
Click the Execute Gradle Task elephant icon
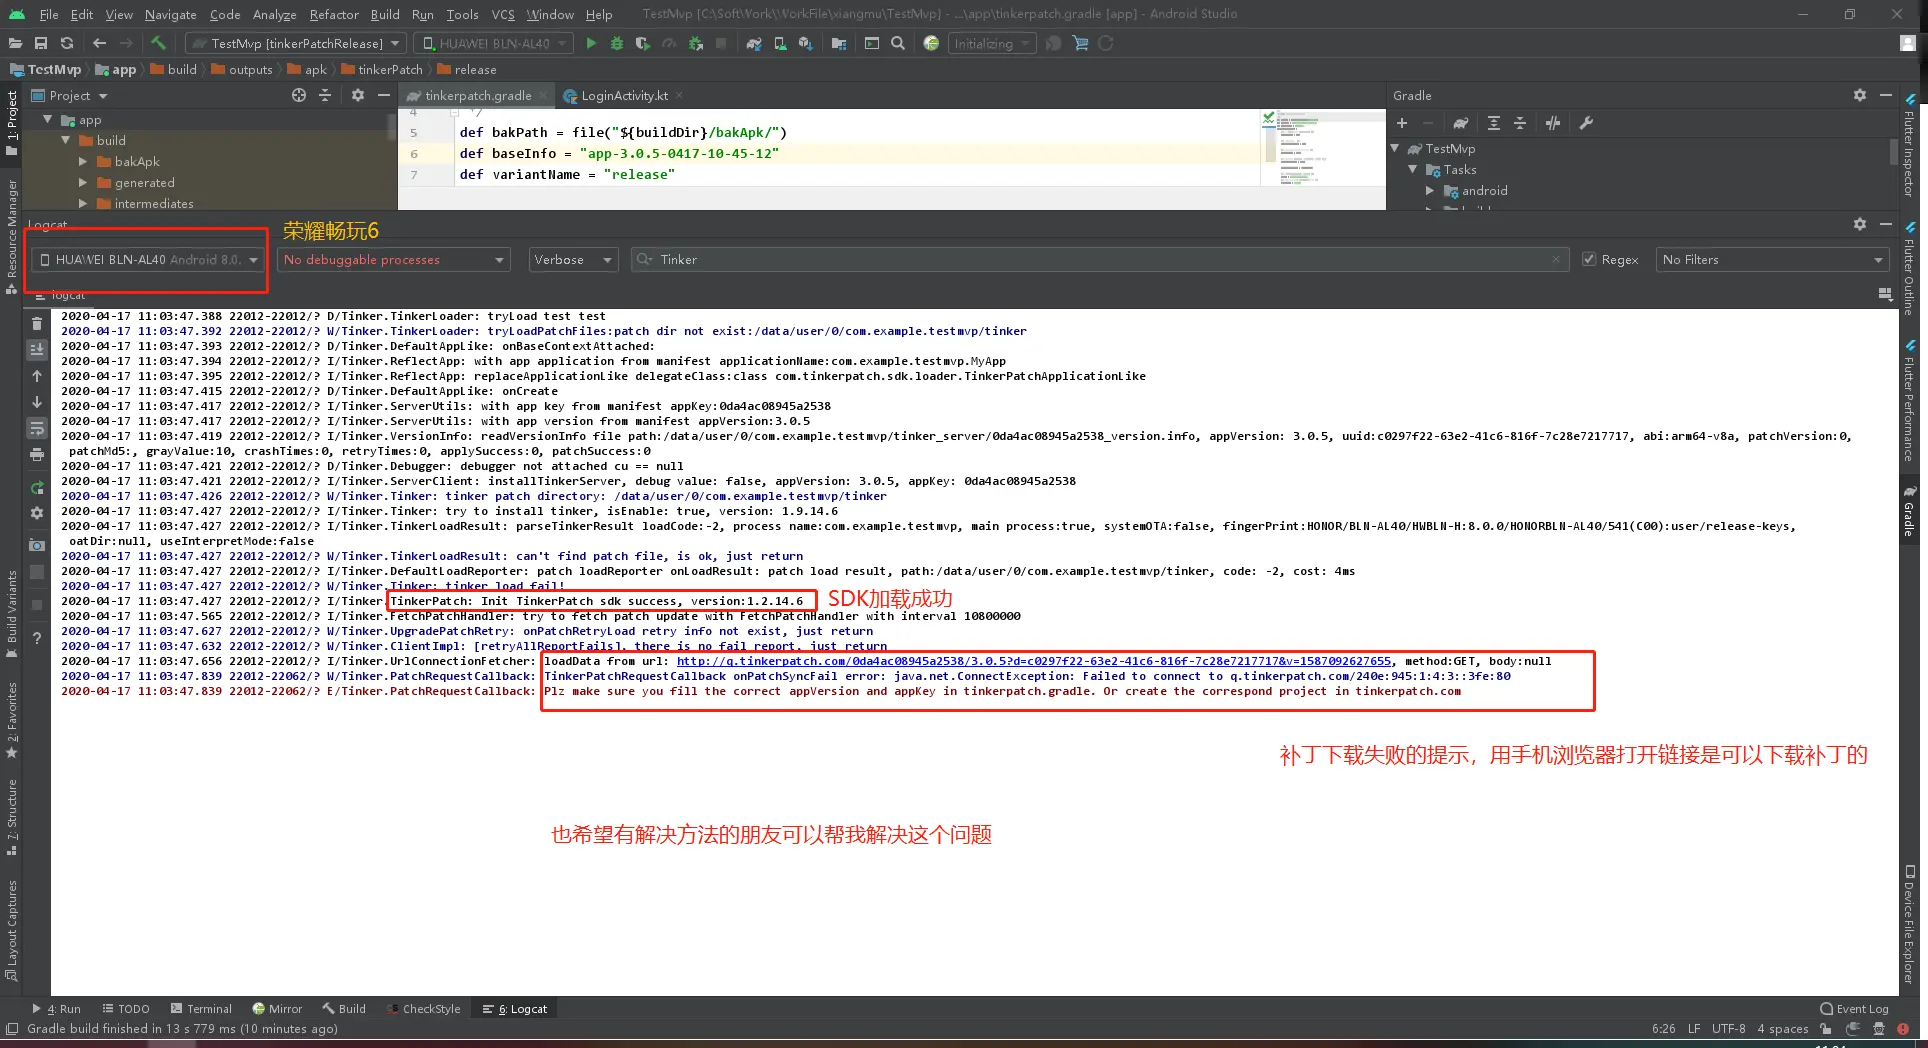(x=1461, y=123)
